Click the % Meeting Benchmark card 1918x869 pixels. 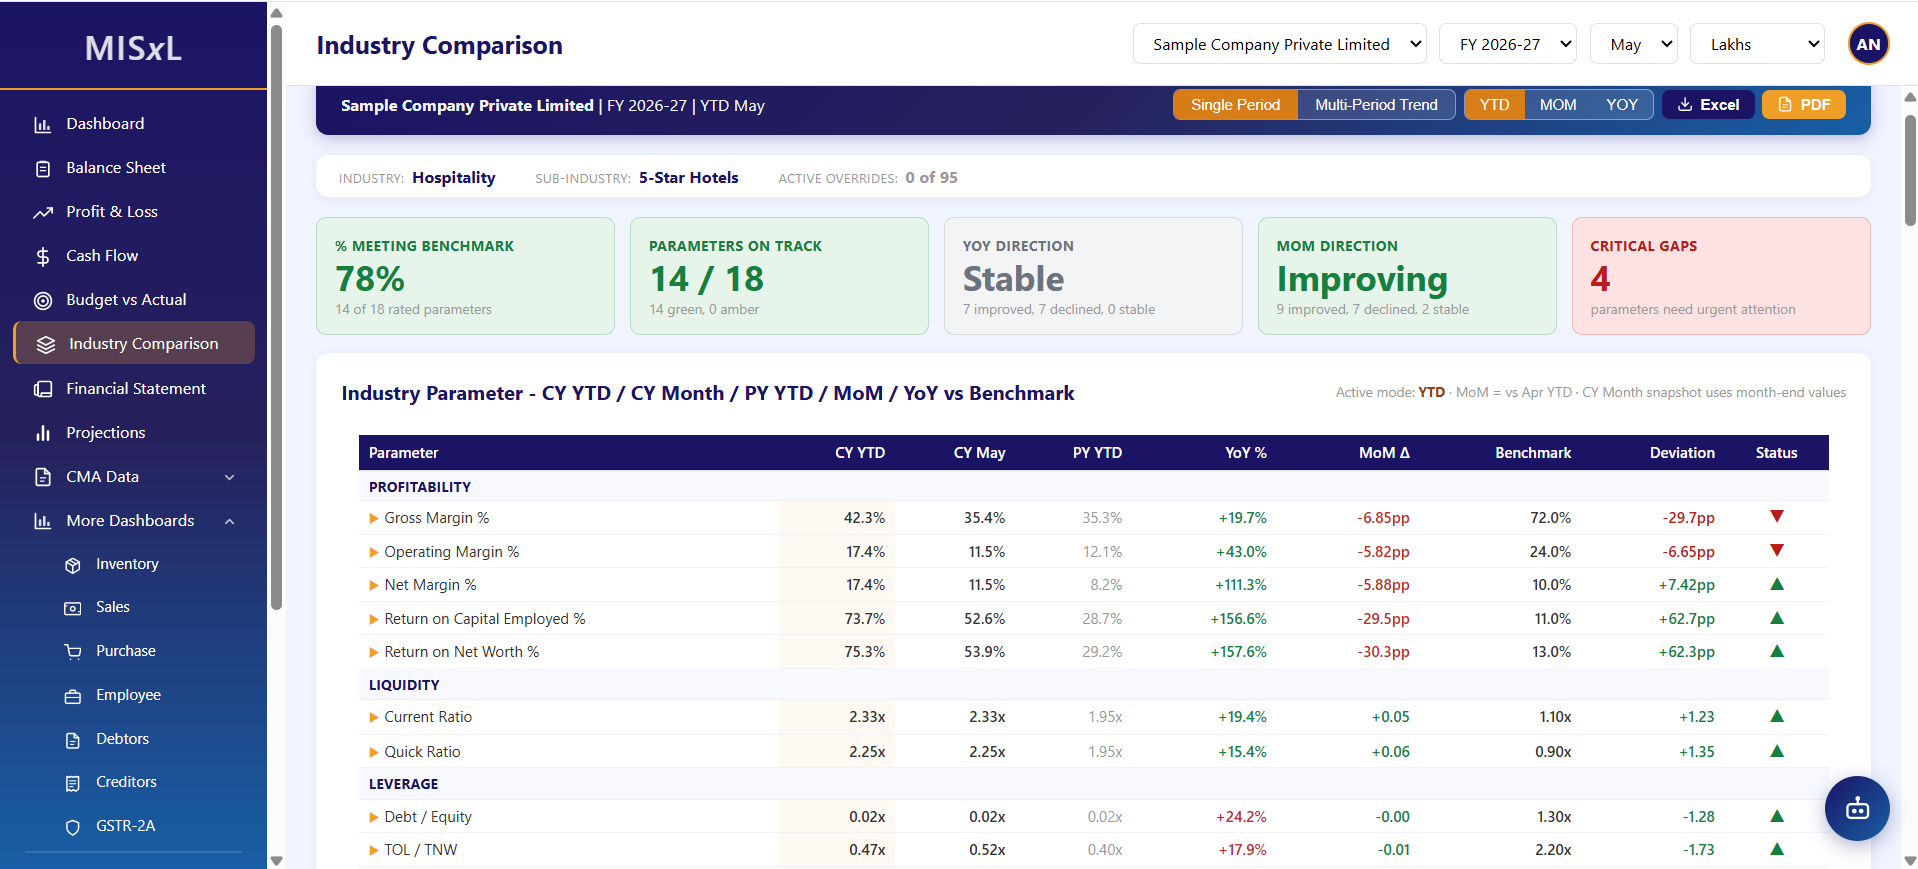coord(465,276)
